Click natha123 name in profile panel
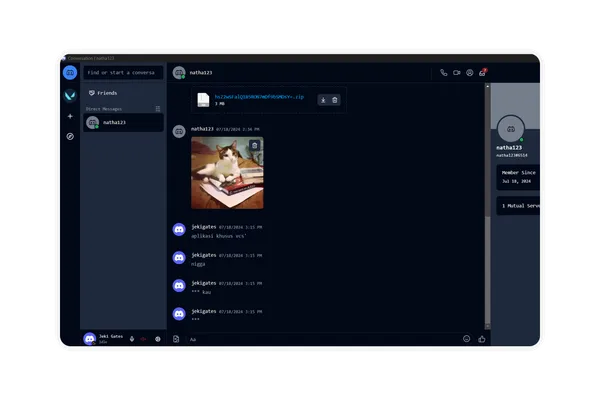The image size is (600, 400). click(x=509, y=148)
